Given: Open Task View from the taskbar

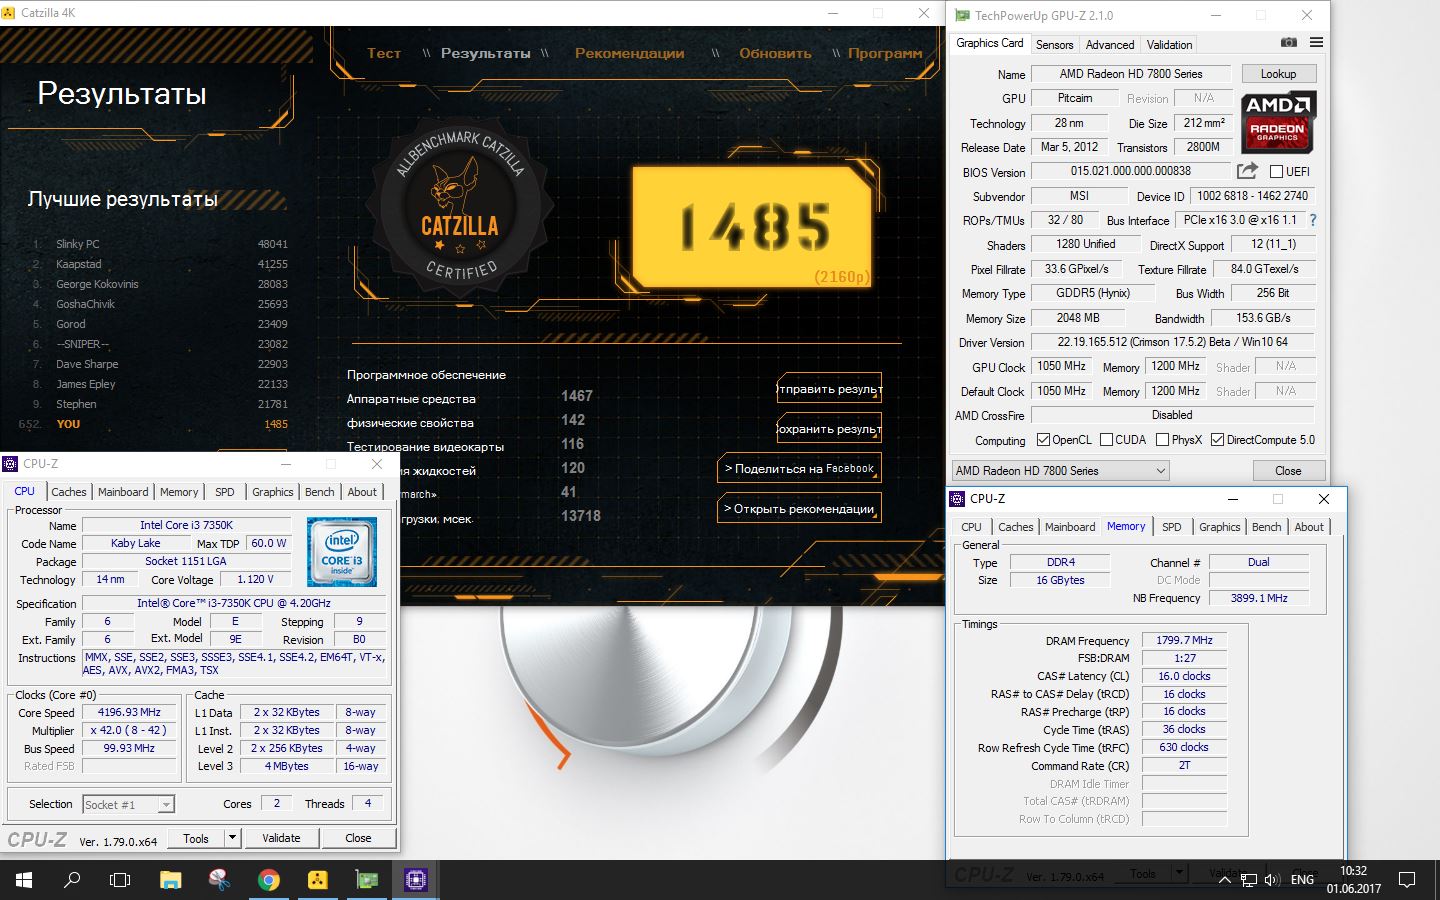Looking at the screenshot, I should point(120,880).
